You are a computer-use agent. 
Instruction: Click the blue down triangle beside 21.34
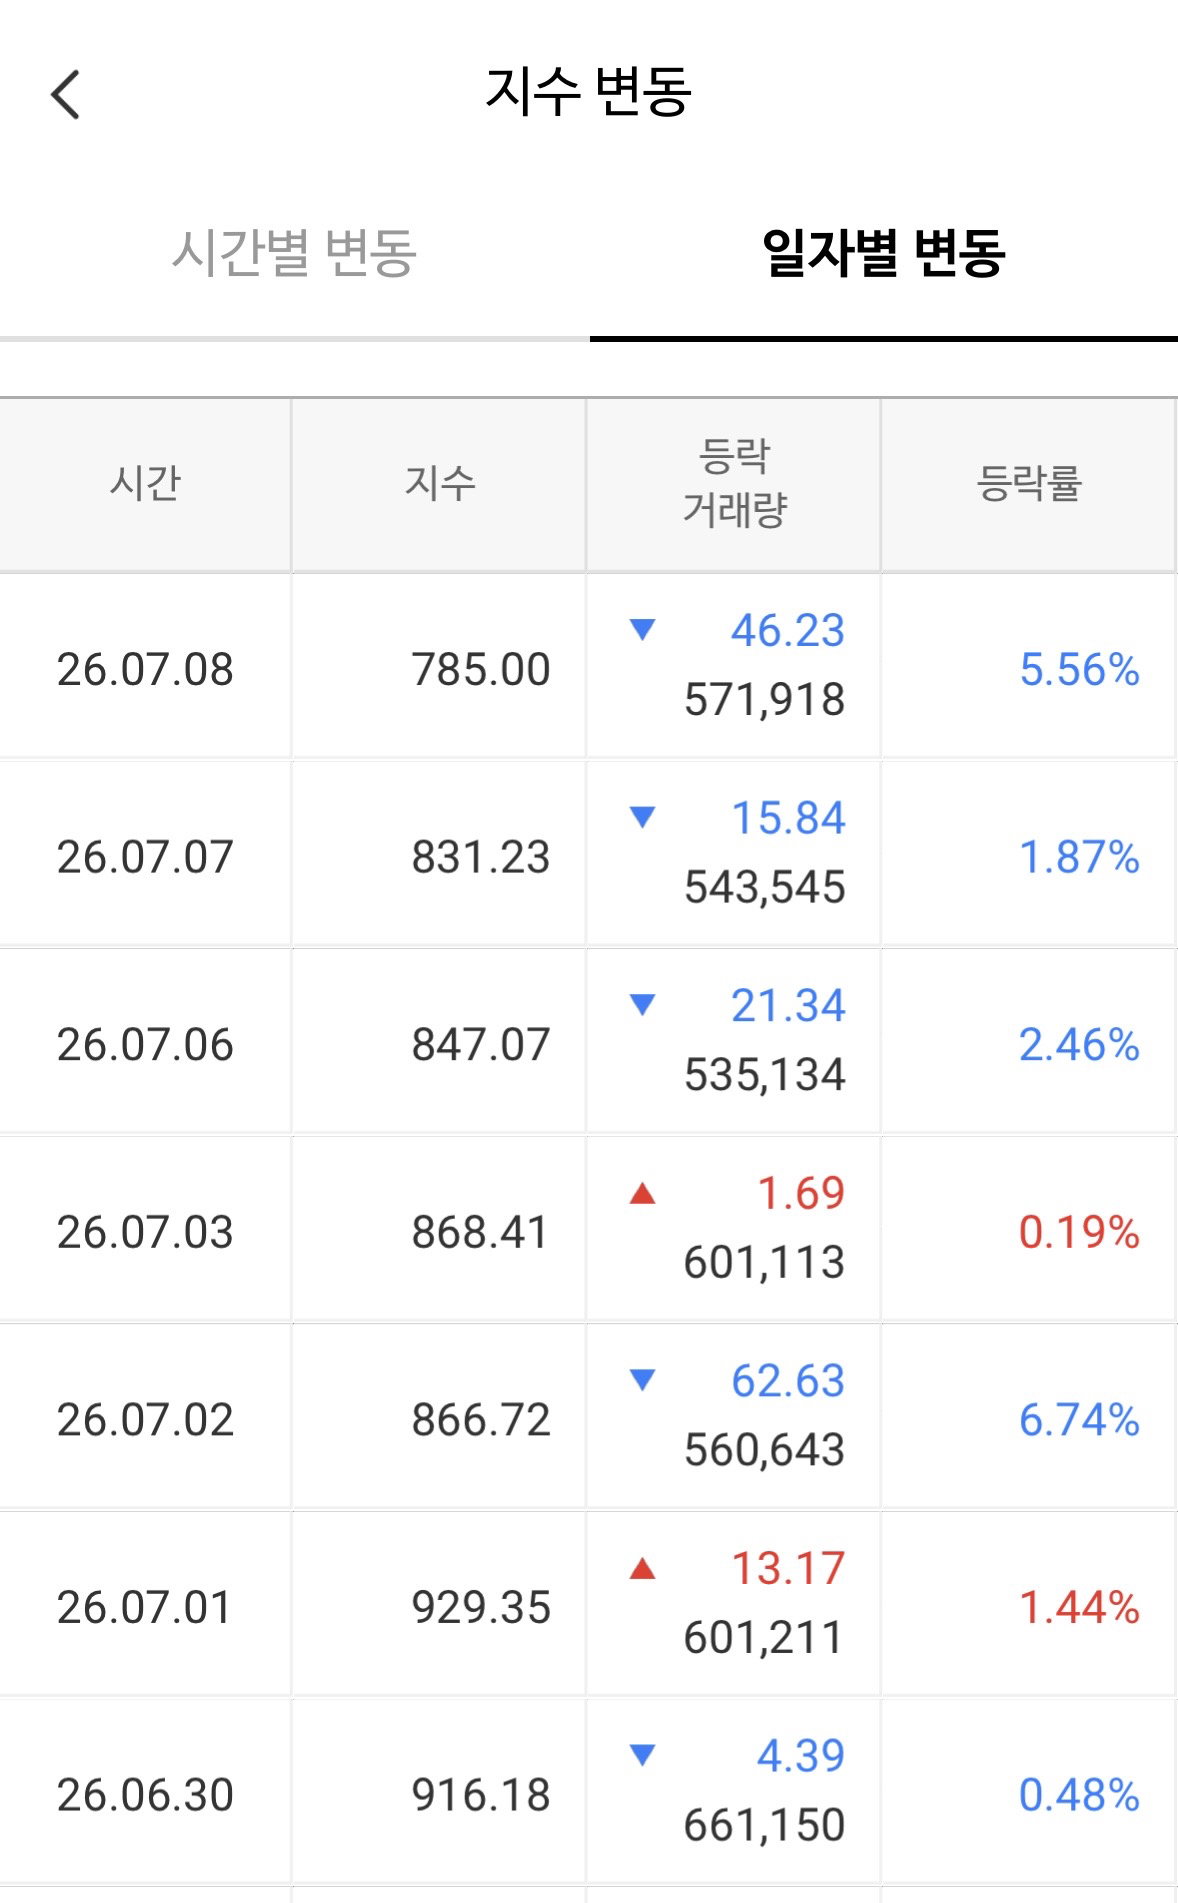(642, 1004)
